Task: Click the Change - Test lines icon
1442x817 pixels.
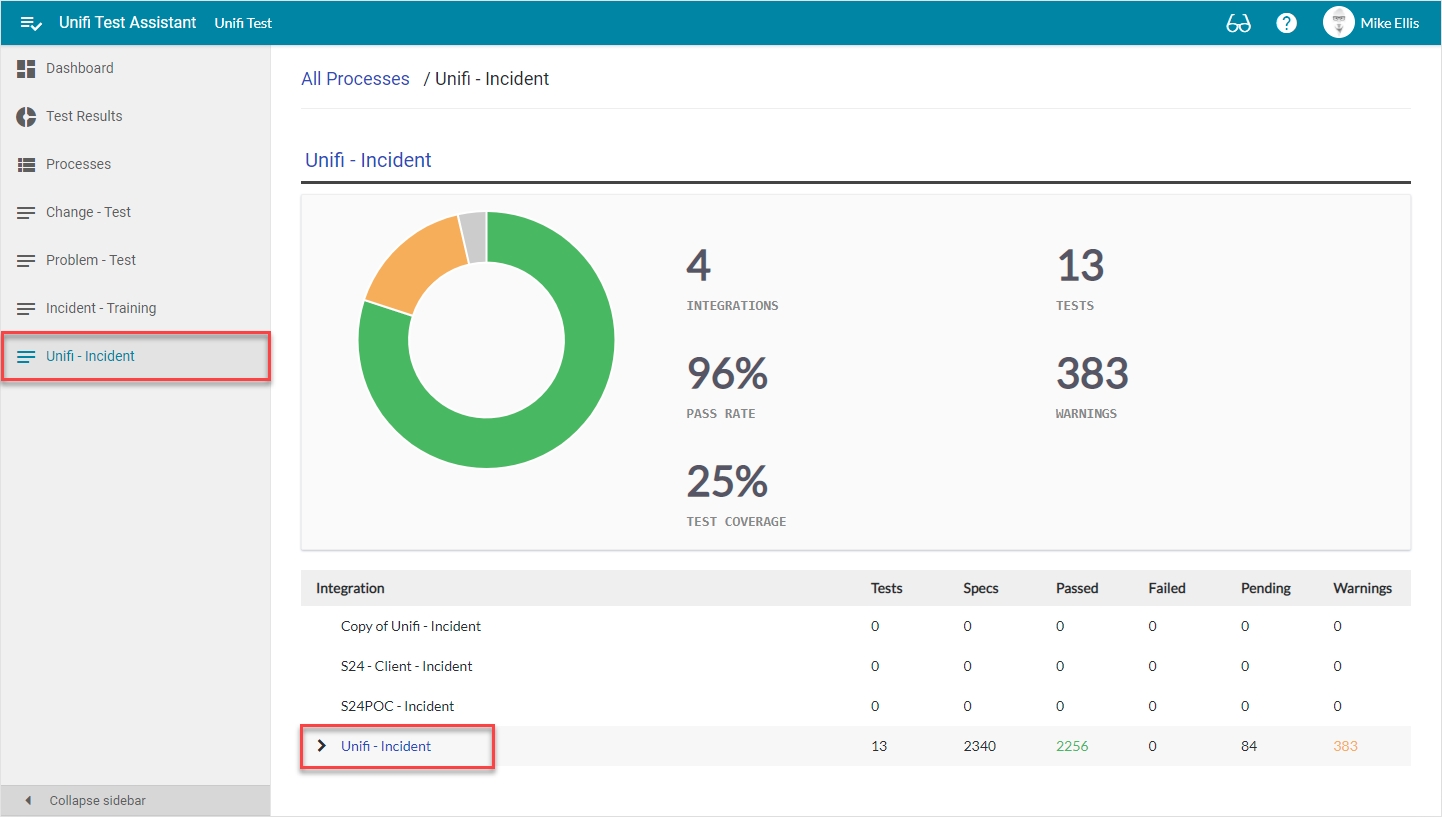Action: tap(26, 212)
